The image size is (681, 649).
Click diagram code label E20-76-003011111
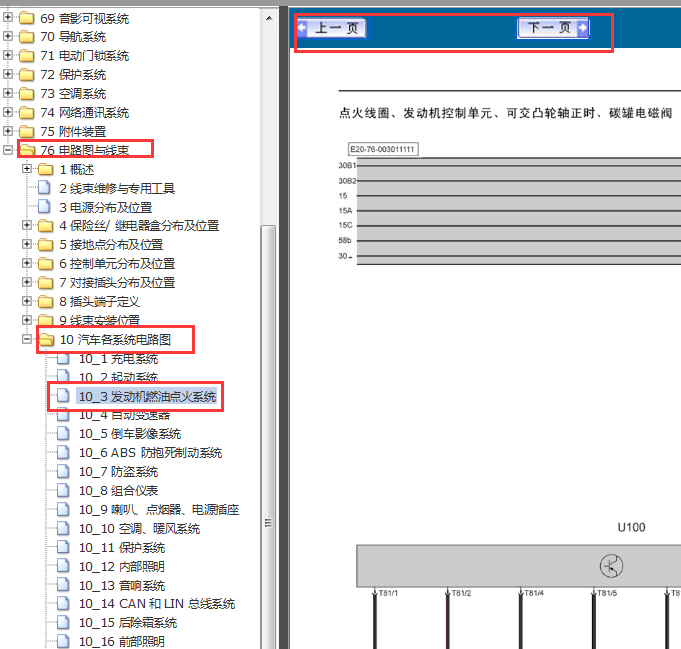(x=383, y=149)
